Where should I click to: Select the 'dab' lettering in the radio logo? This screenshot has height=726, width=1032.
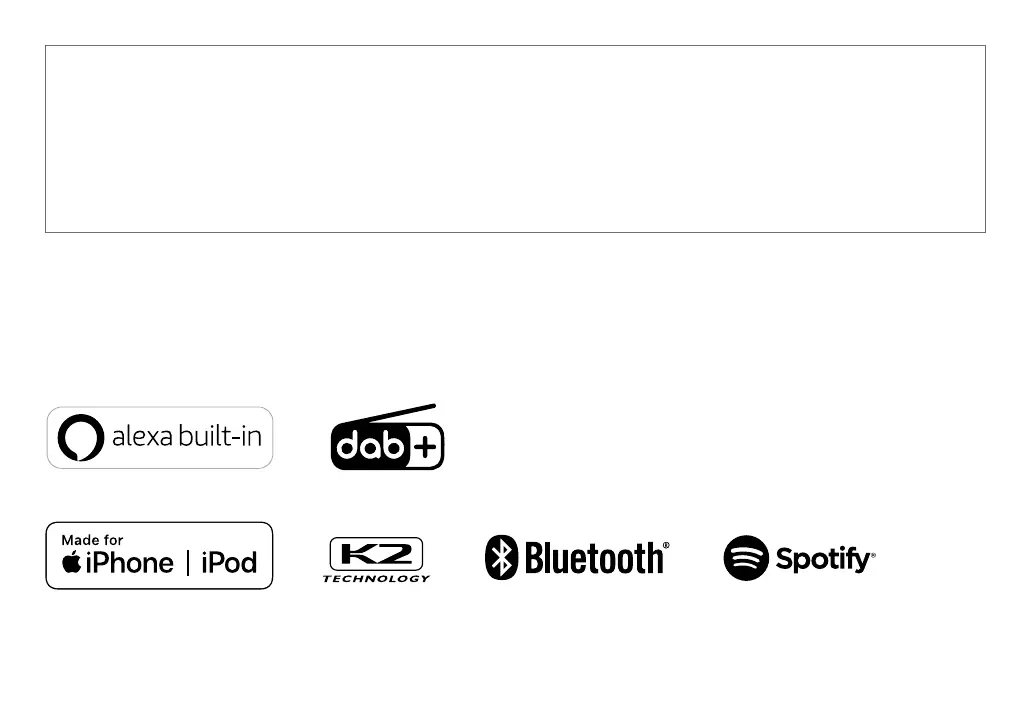[x=369, y=446]
